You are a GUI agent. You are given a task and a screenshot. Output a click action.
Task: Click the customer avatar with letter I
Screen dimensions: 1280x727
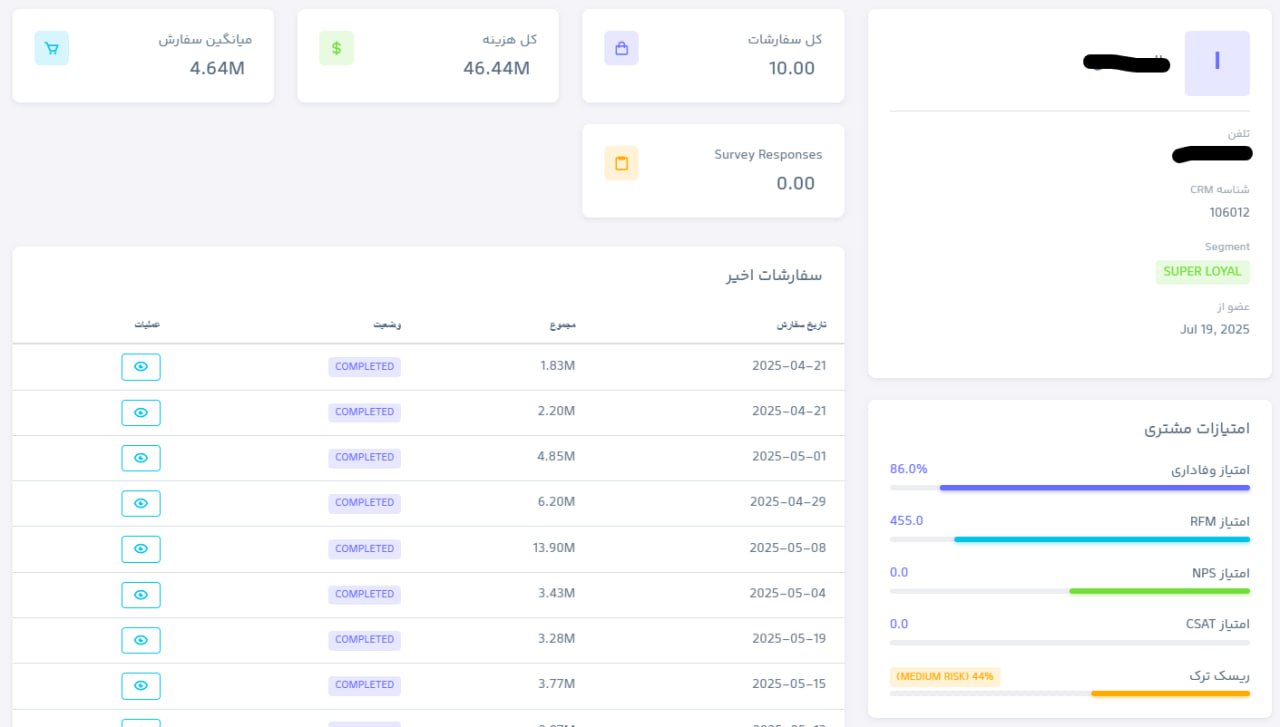point(1216,63)
